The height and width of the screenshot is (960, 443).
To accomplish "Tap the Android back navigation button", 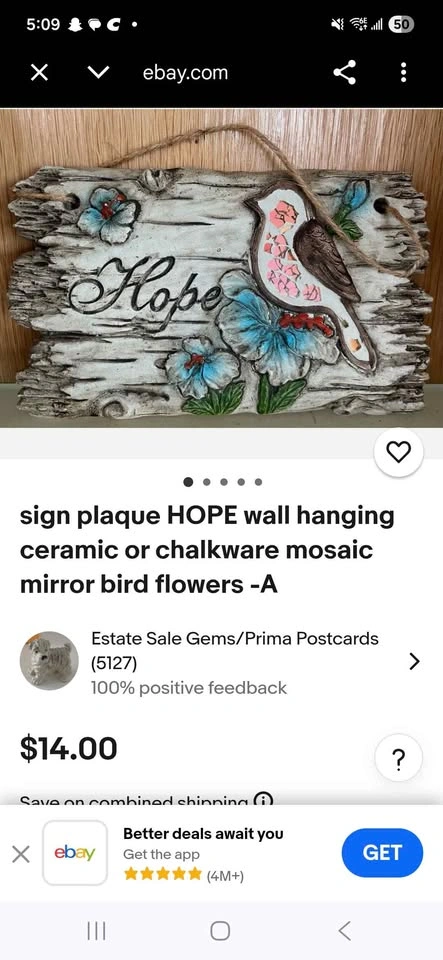I will click(344, 931).
